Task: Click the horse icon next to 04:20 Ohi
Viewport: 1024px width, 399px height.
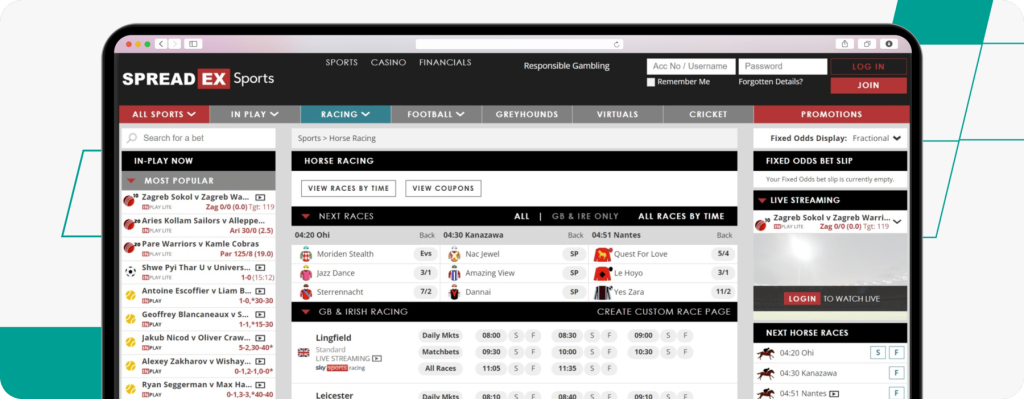Action: pos(765,353)
